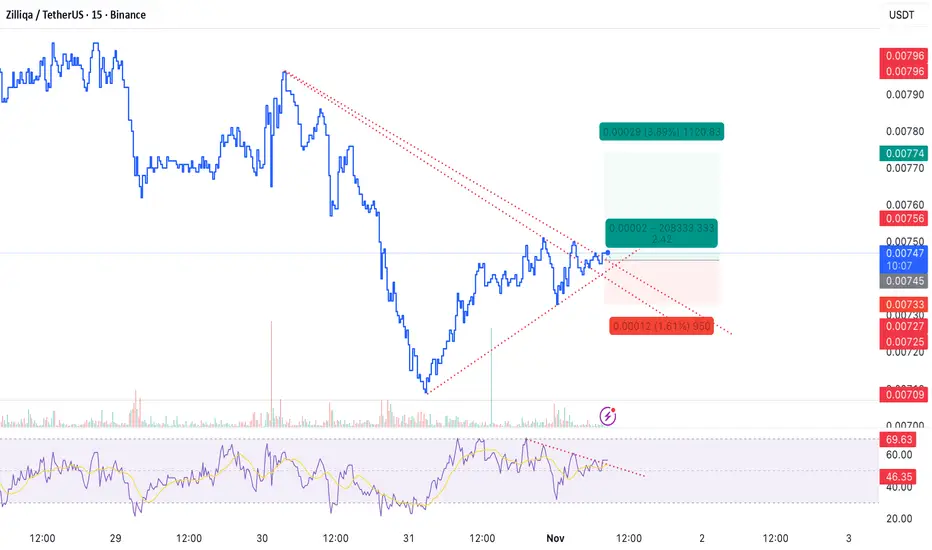Image resolution: width=932 pixels, height=550 pixels.
Task: Click the RSI value label 46.35
Action: click(898, 476)
